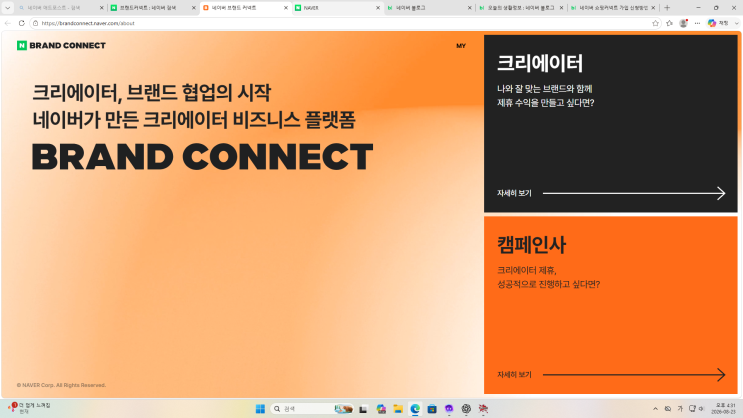Open the Copilot app in taskbar
This screenshot has width=743, height=418.
pyautogui.click(x=381, y=409)
